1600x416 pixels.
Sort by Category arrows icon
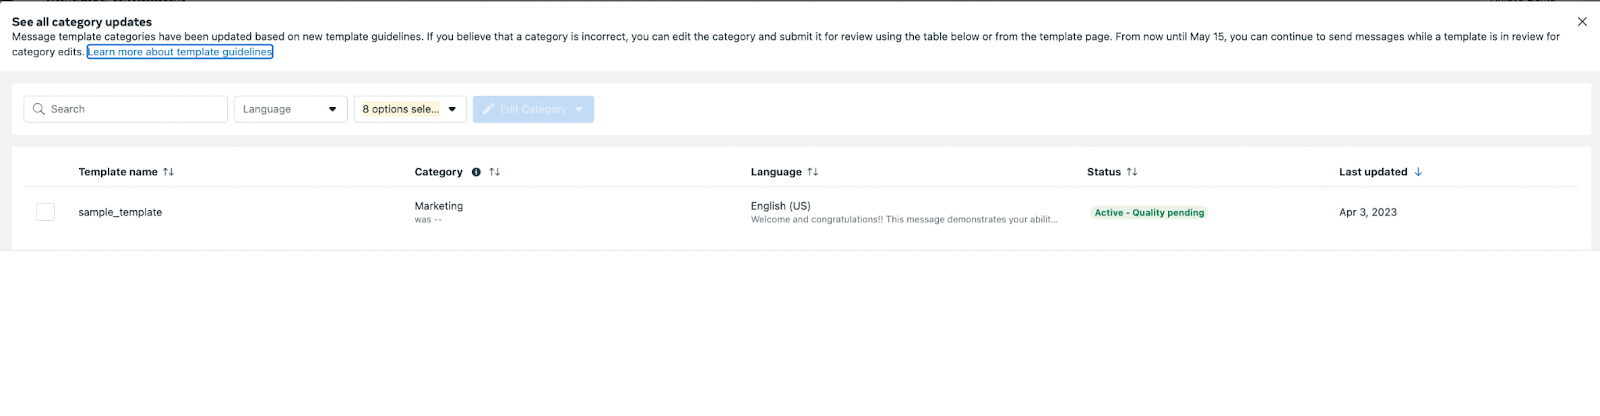pos(494,172)
